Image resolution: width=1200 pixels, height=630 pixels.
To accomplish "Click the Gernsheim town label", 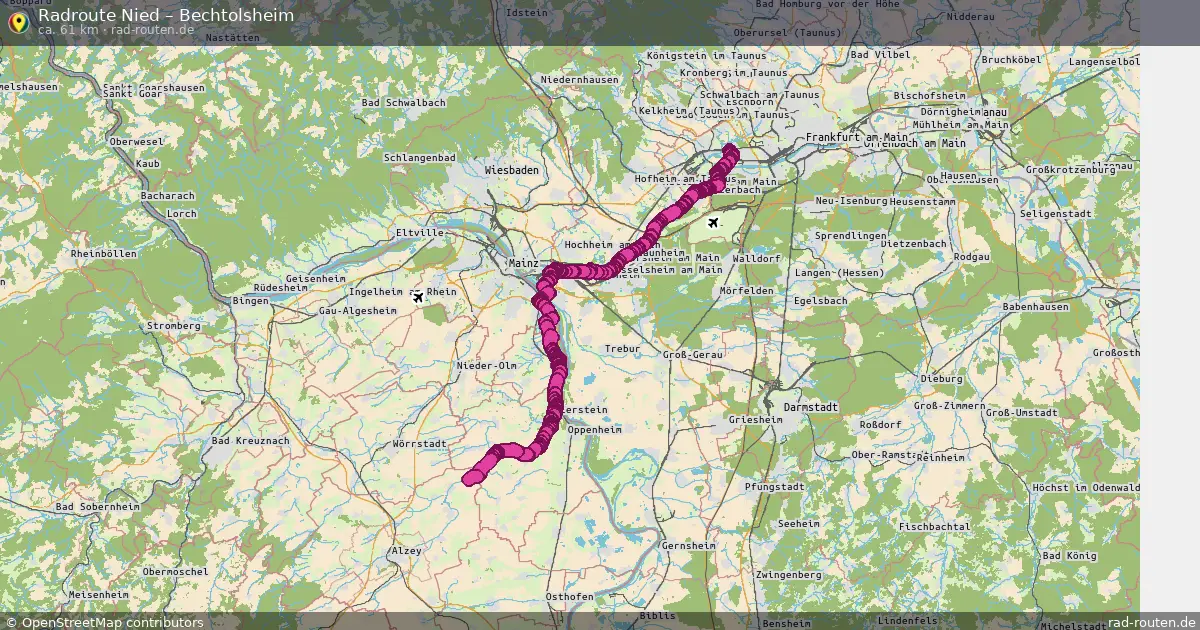I will (x=689, y=546).
